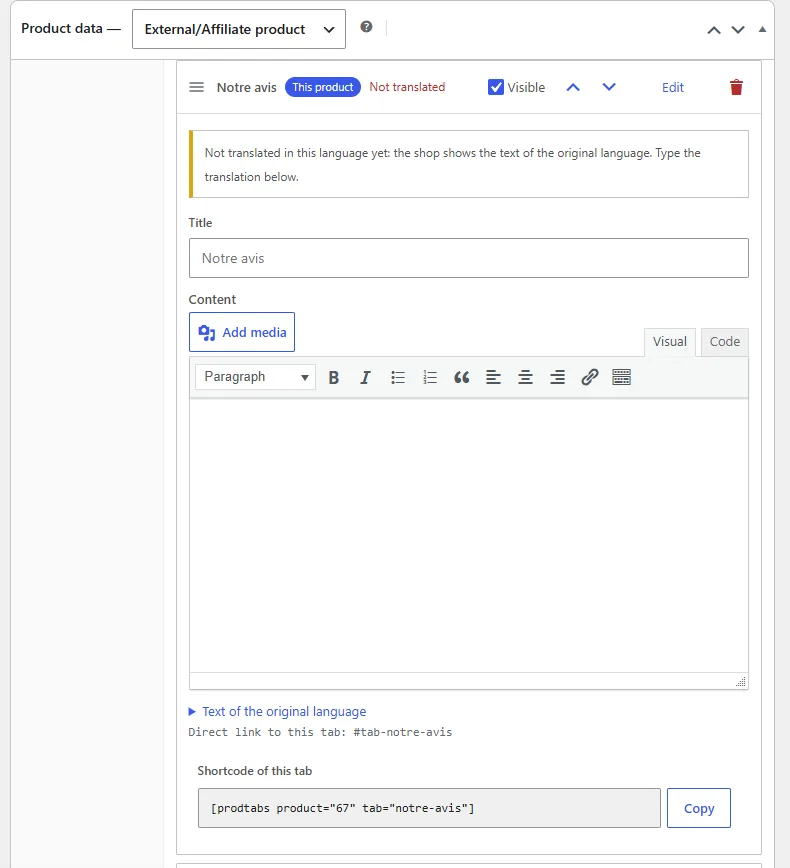Insert a numbered list

coord(430,378)
